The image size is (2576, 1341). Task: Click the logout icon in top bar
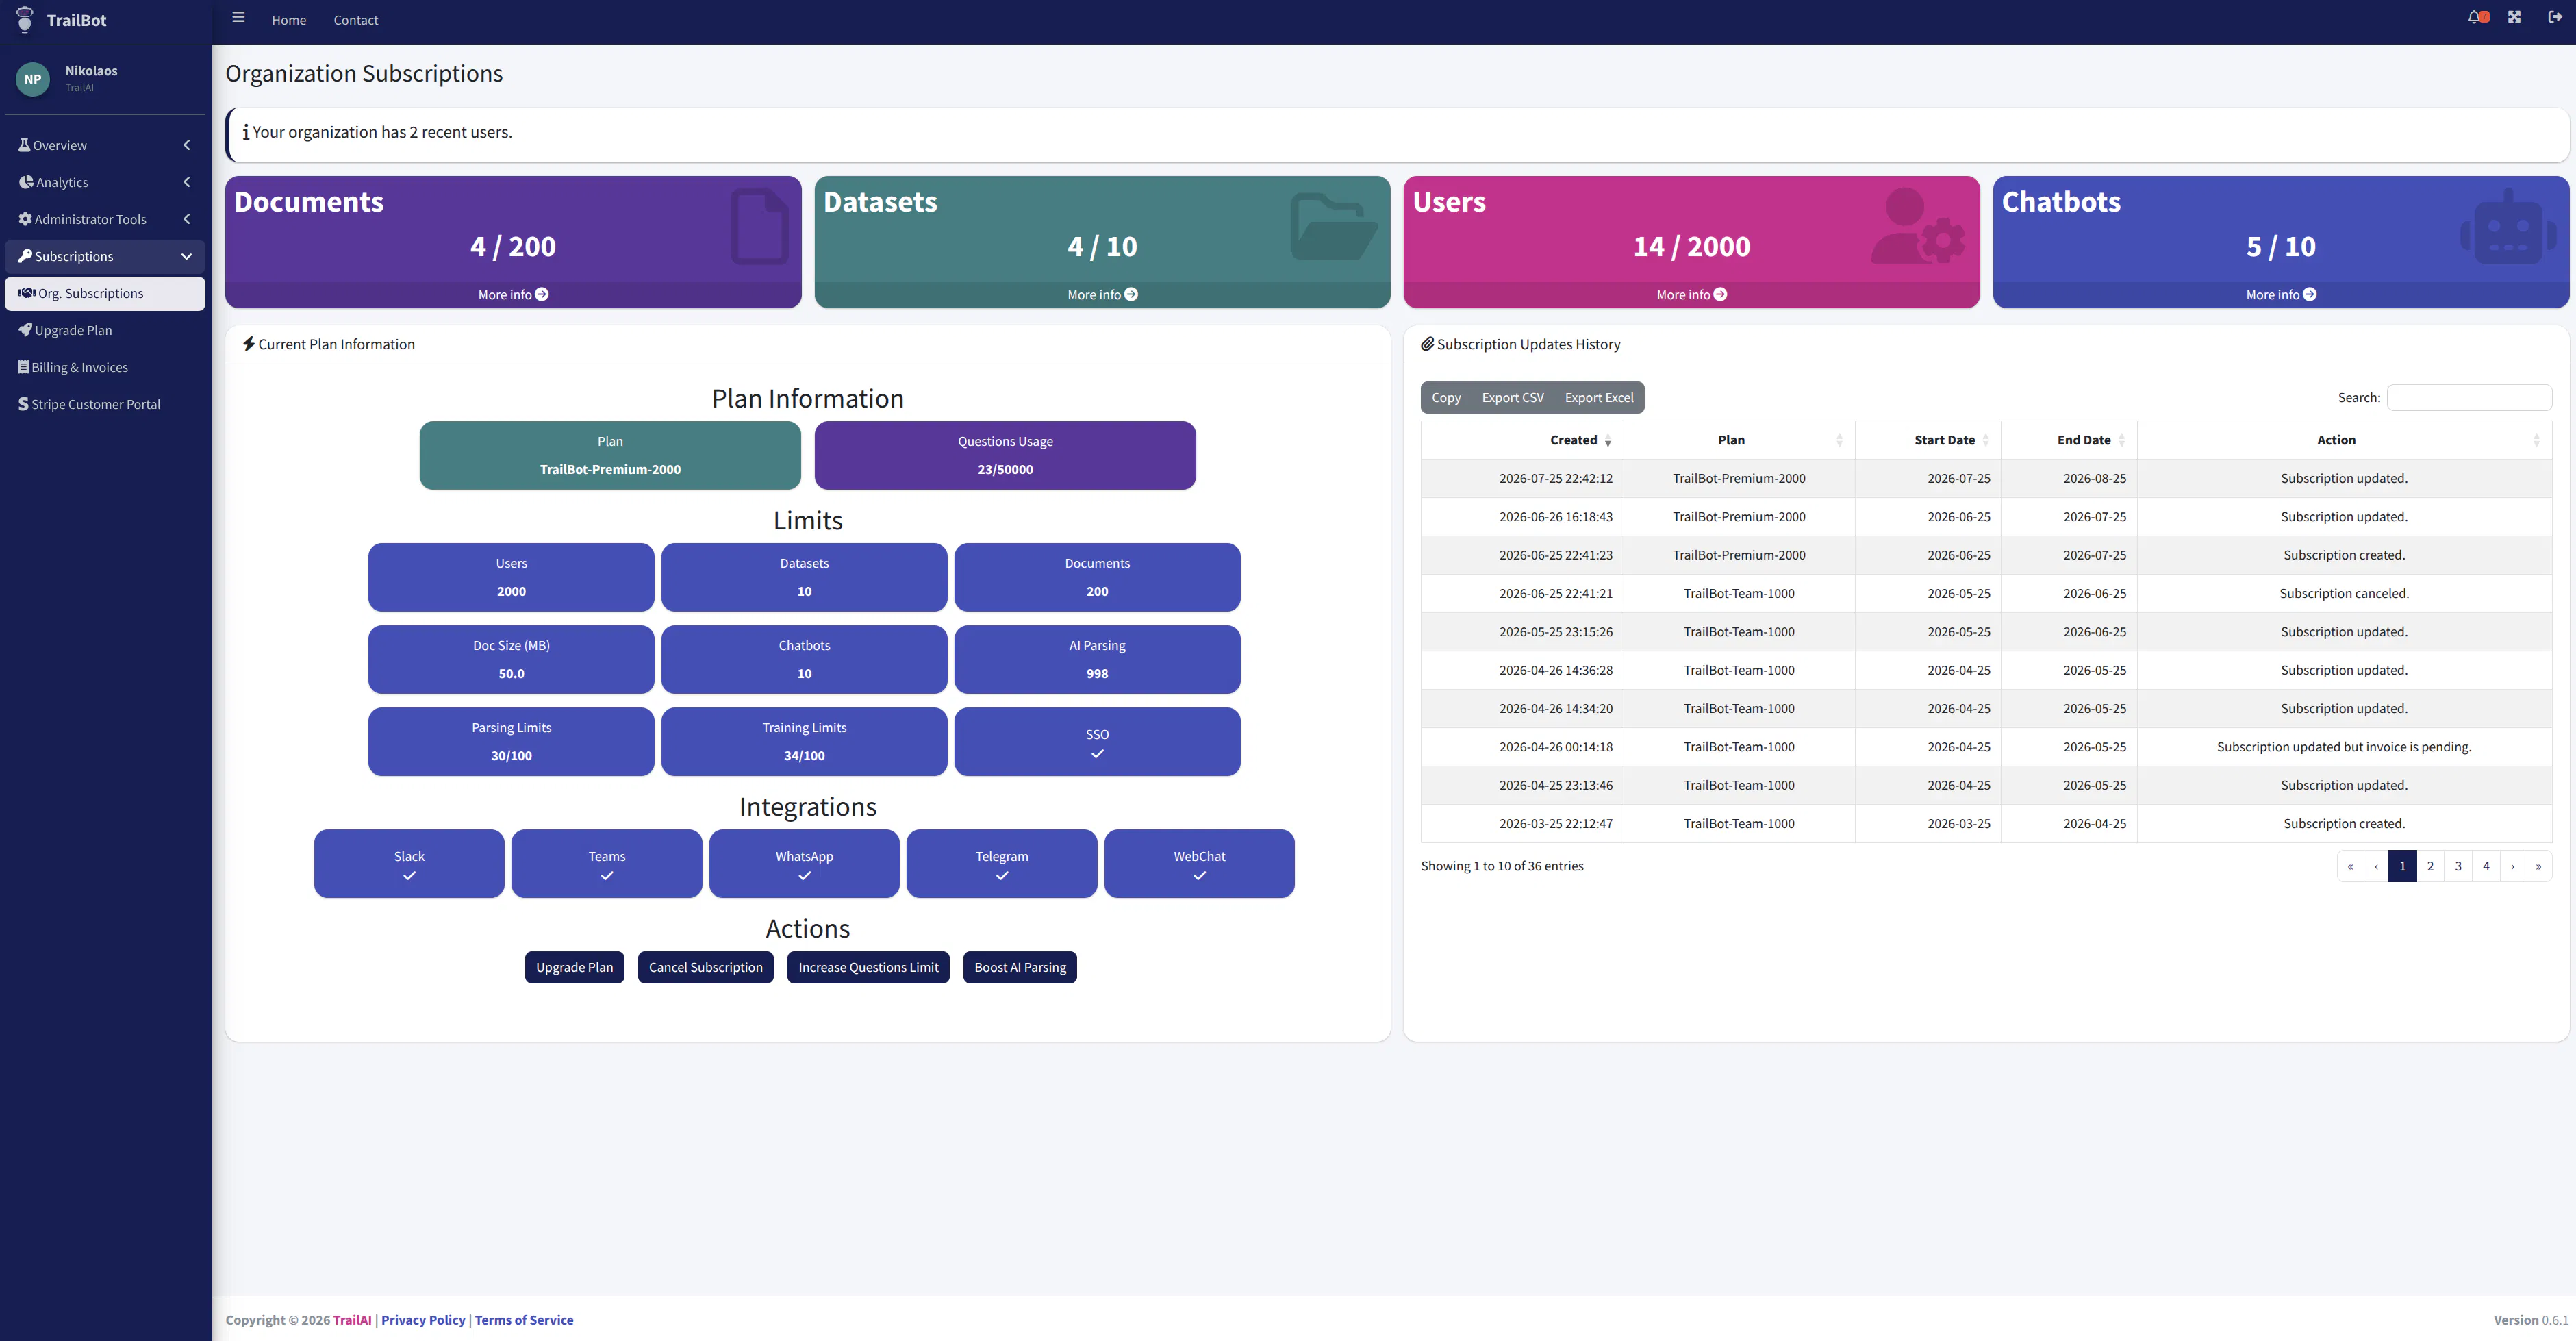pyautogui.click(x=2554, y=17)
